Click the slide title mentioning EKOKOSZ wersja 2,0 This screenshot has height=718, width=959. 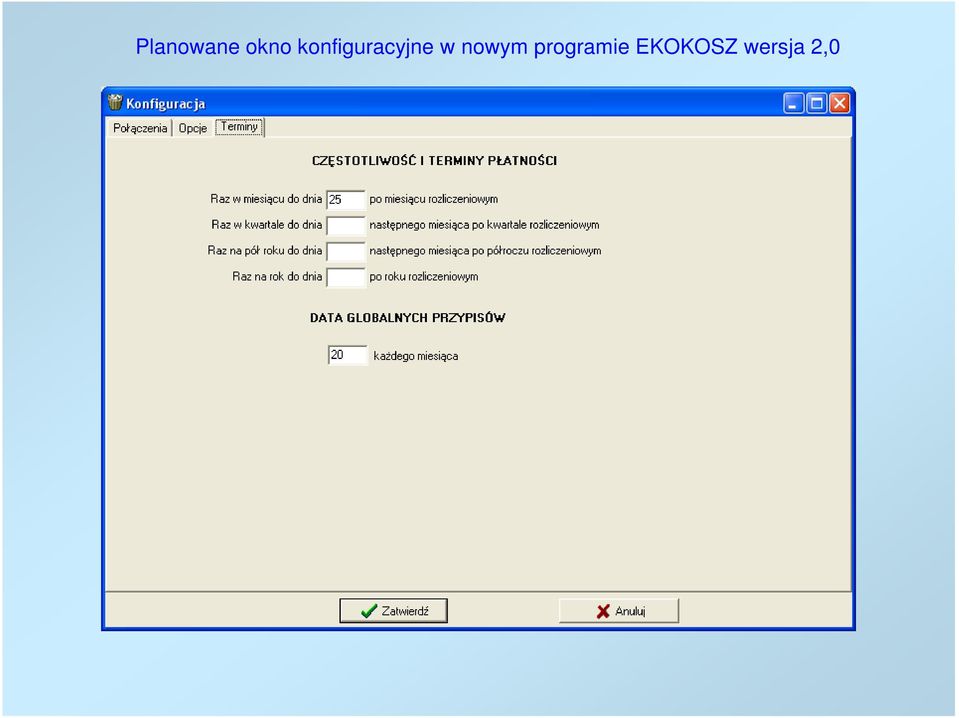[x=487, y=47]
